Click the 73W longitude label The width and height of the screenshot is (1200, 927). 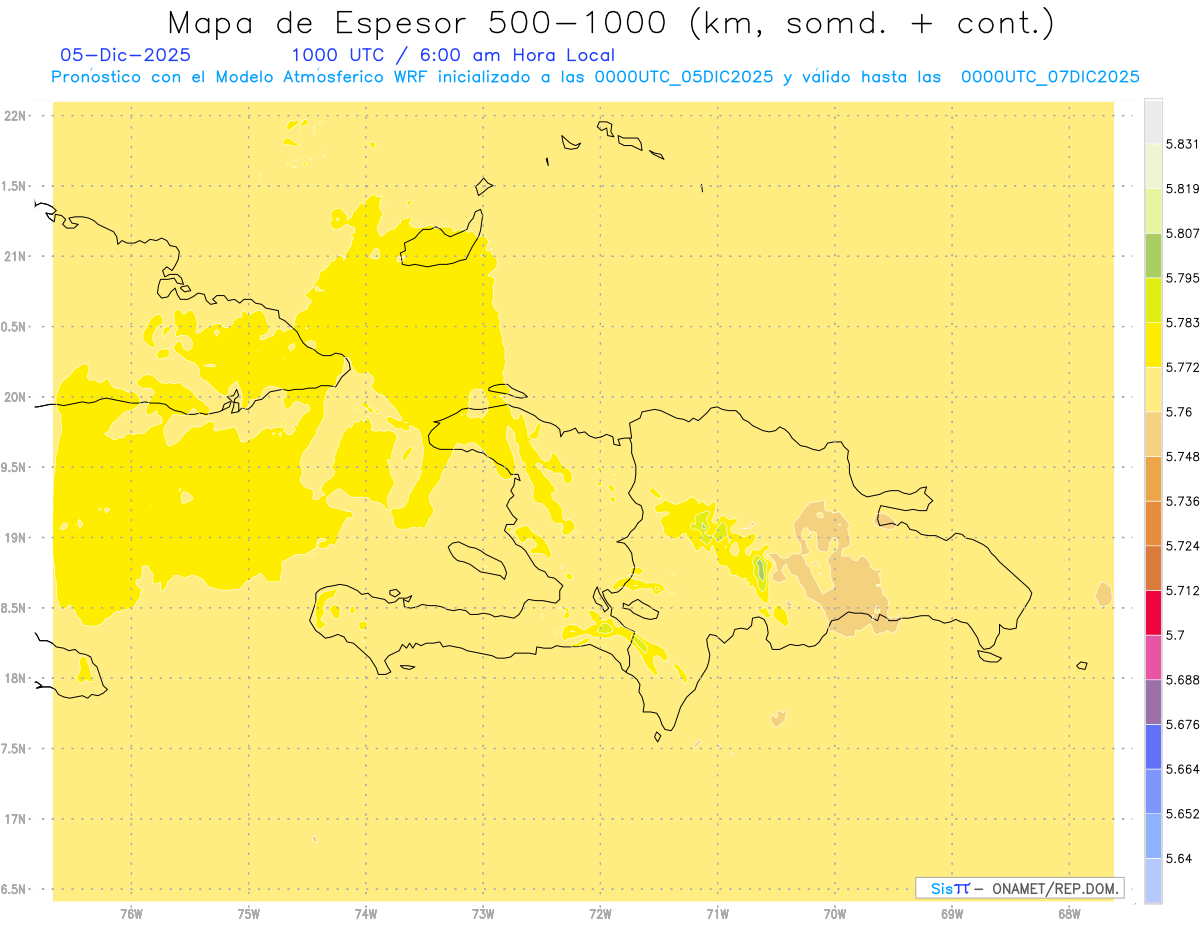click(483, 914)
